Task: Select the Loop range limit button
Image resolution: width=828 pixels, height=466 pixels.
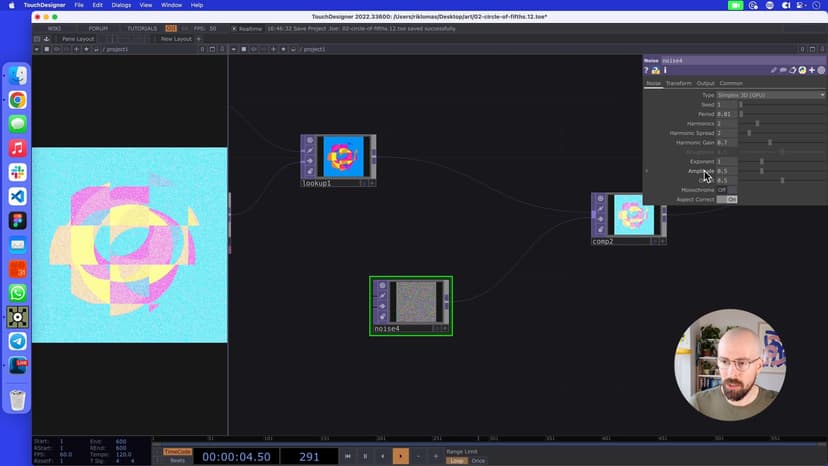Action: coord(456,460)
